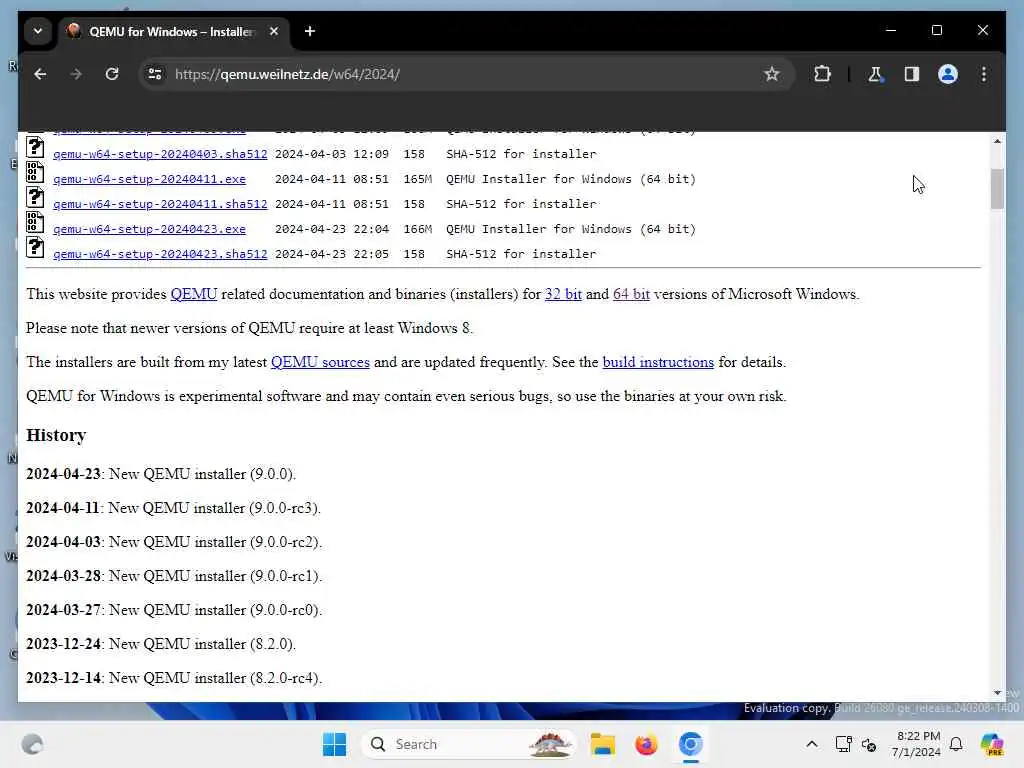
Task: Follow the 64 bit link
Action: [631, 295]
